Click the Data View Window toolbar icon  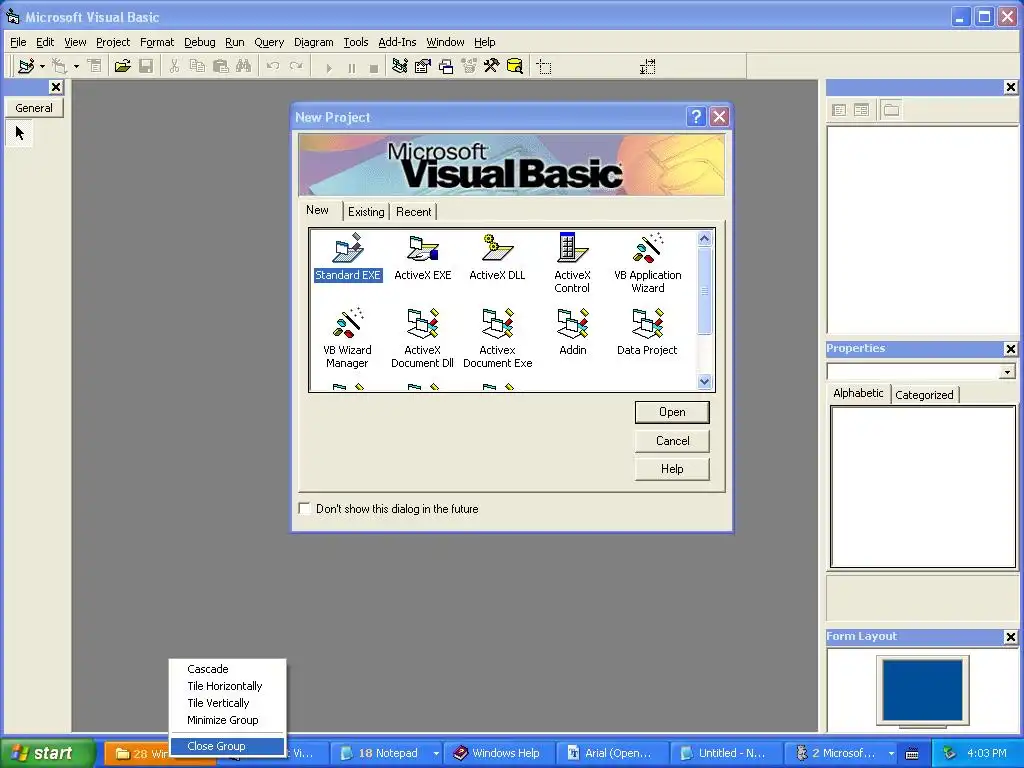(x=515, y=66)
